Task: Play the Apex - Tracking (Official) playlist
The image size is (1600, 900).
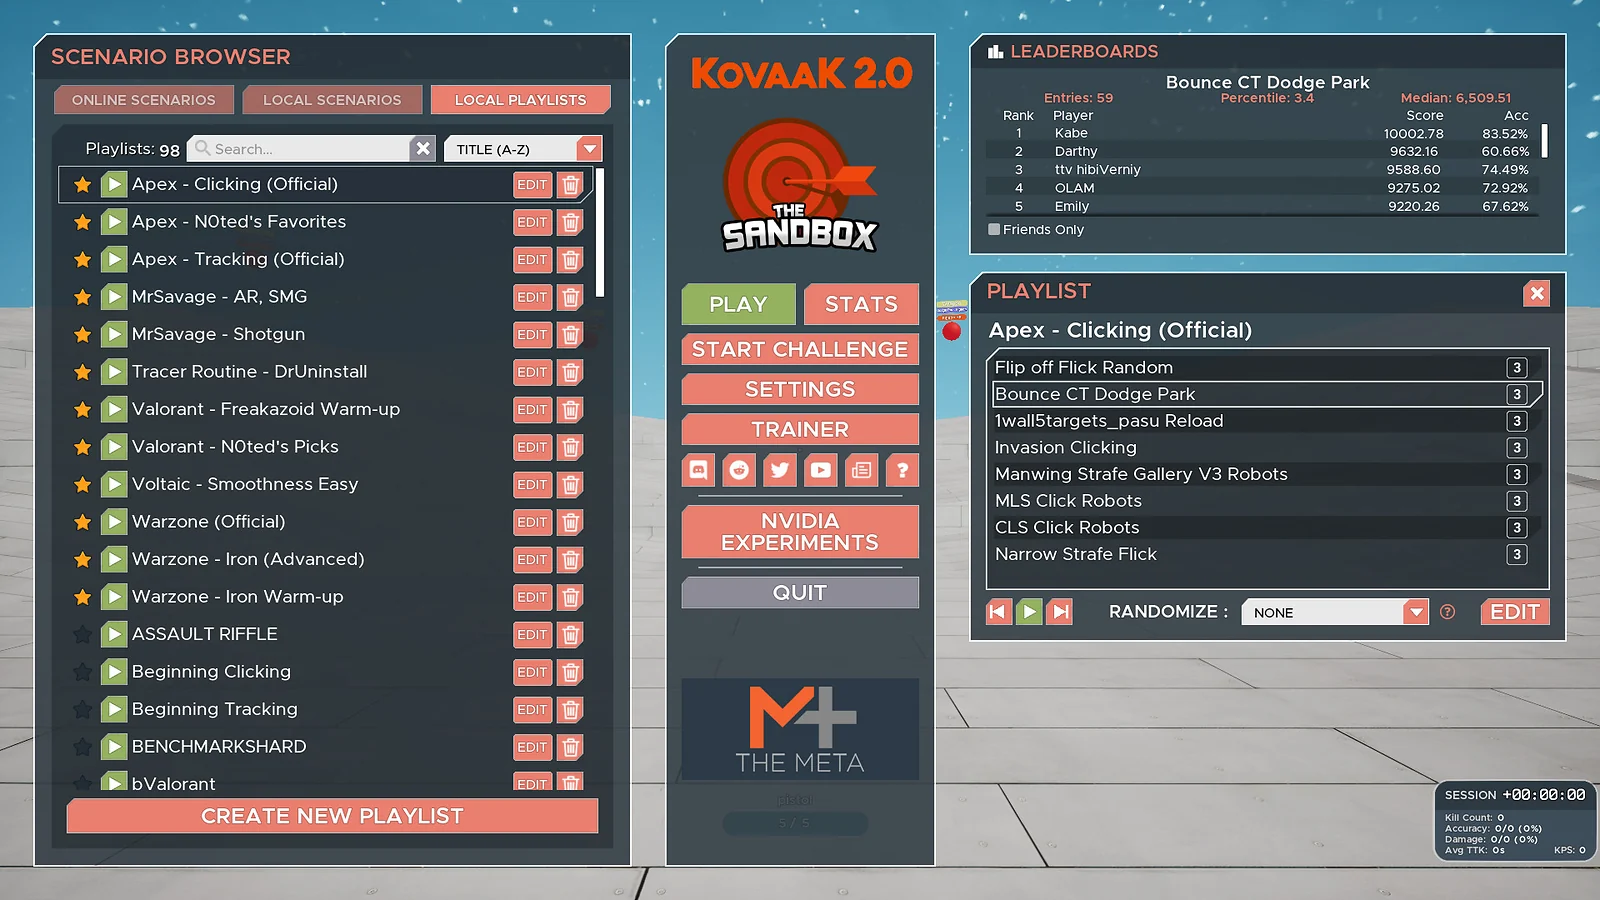Action: pyautogui.click(x=114, y=259)
